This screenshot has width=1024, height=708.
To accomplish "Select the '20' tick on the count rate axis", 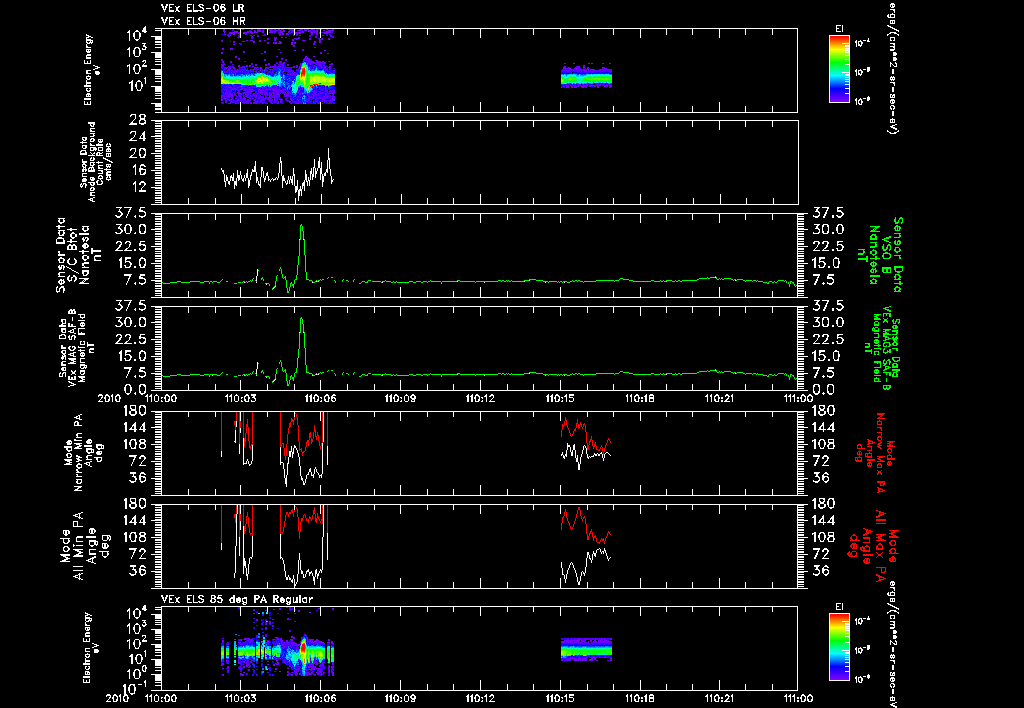I will point(138,154).
